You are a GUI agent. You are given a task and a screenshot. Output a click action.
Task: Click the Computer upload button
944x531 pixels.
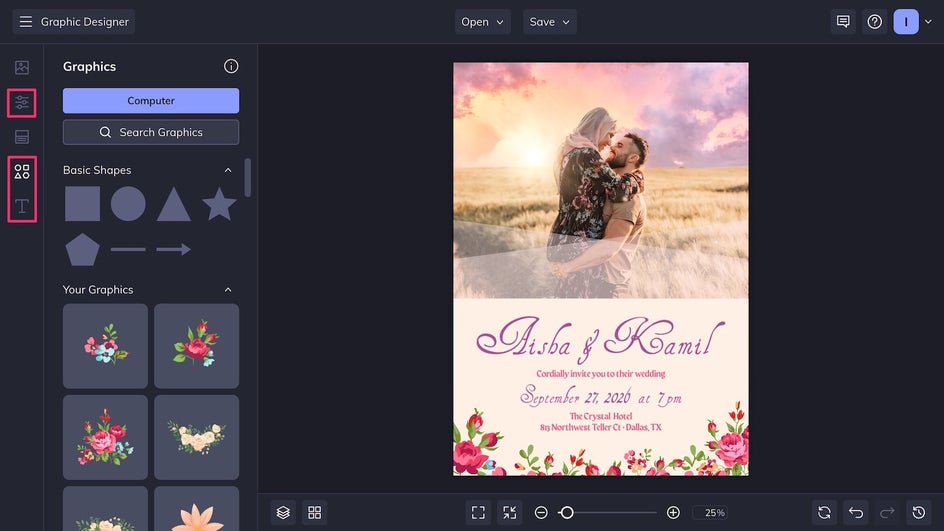(x=151, y=101)
